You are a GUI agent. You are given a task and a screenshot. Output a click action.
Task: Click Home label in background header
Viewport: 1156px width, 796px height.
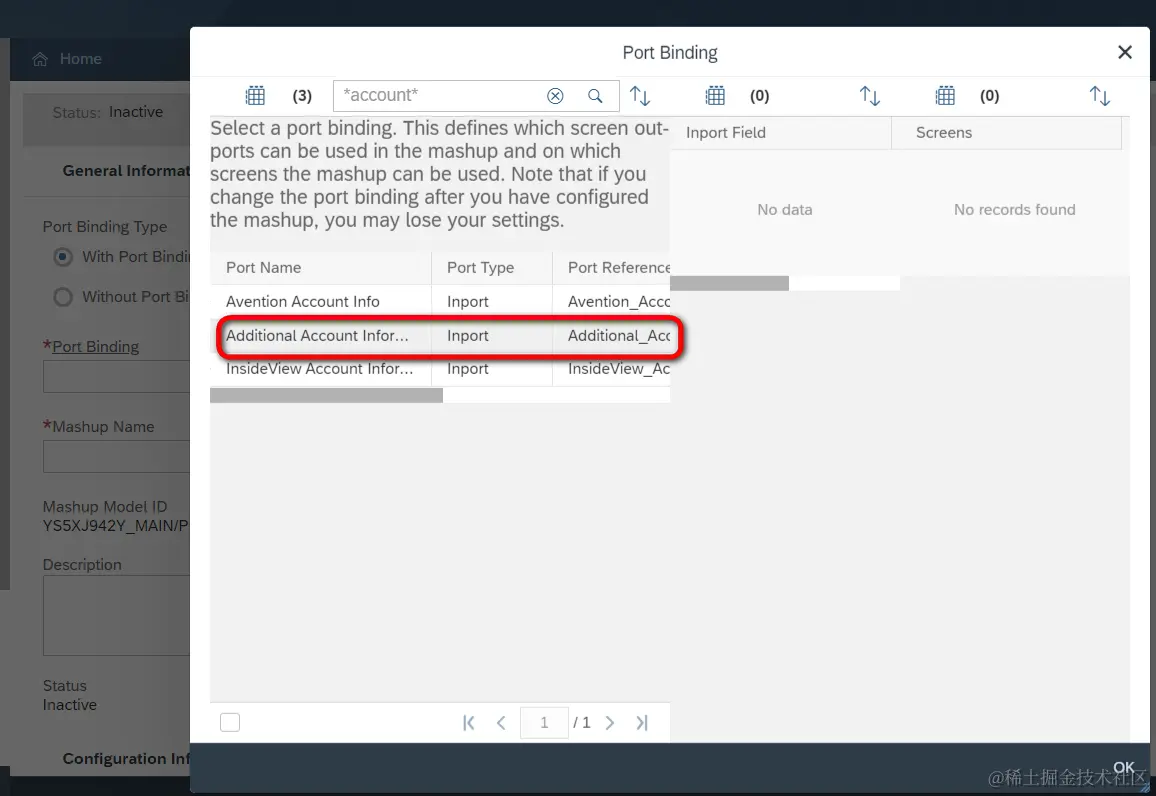click(x=80, y=59)
